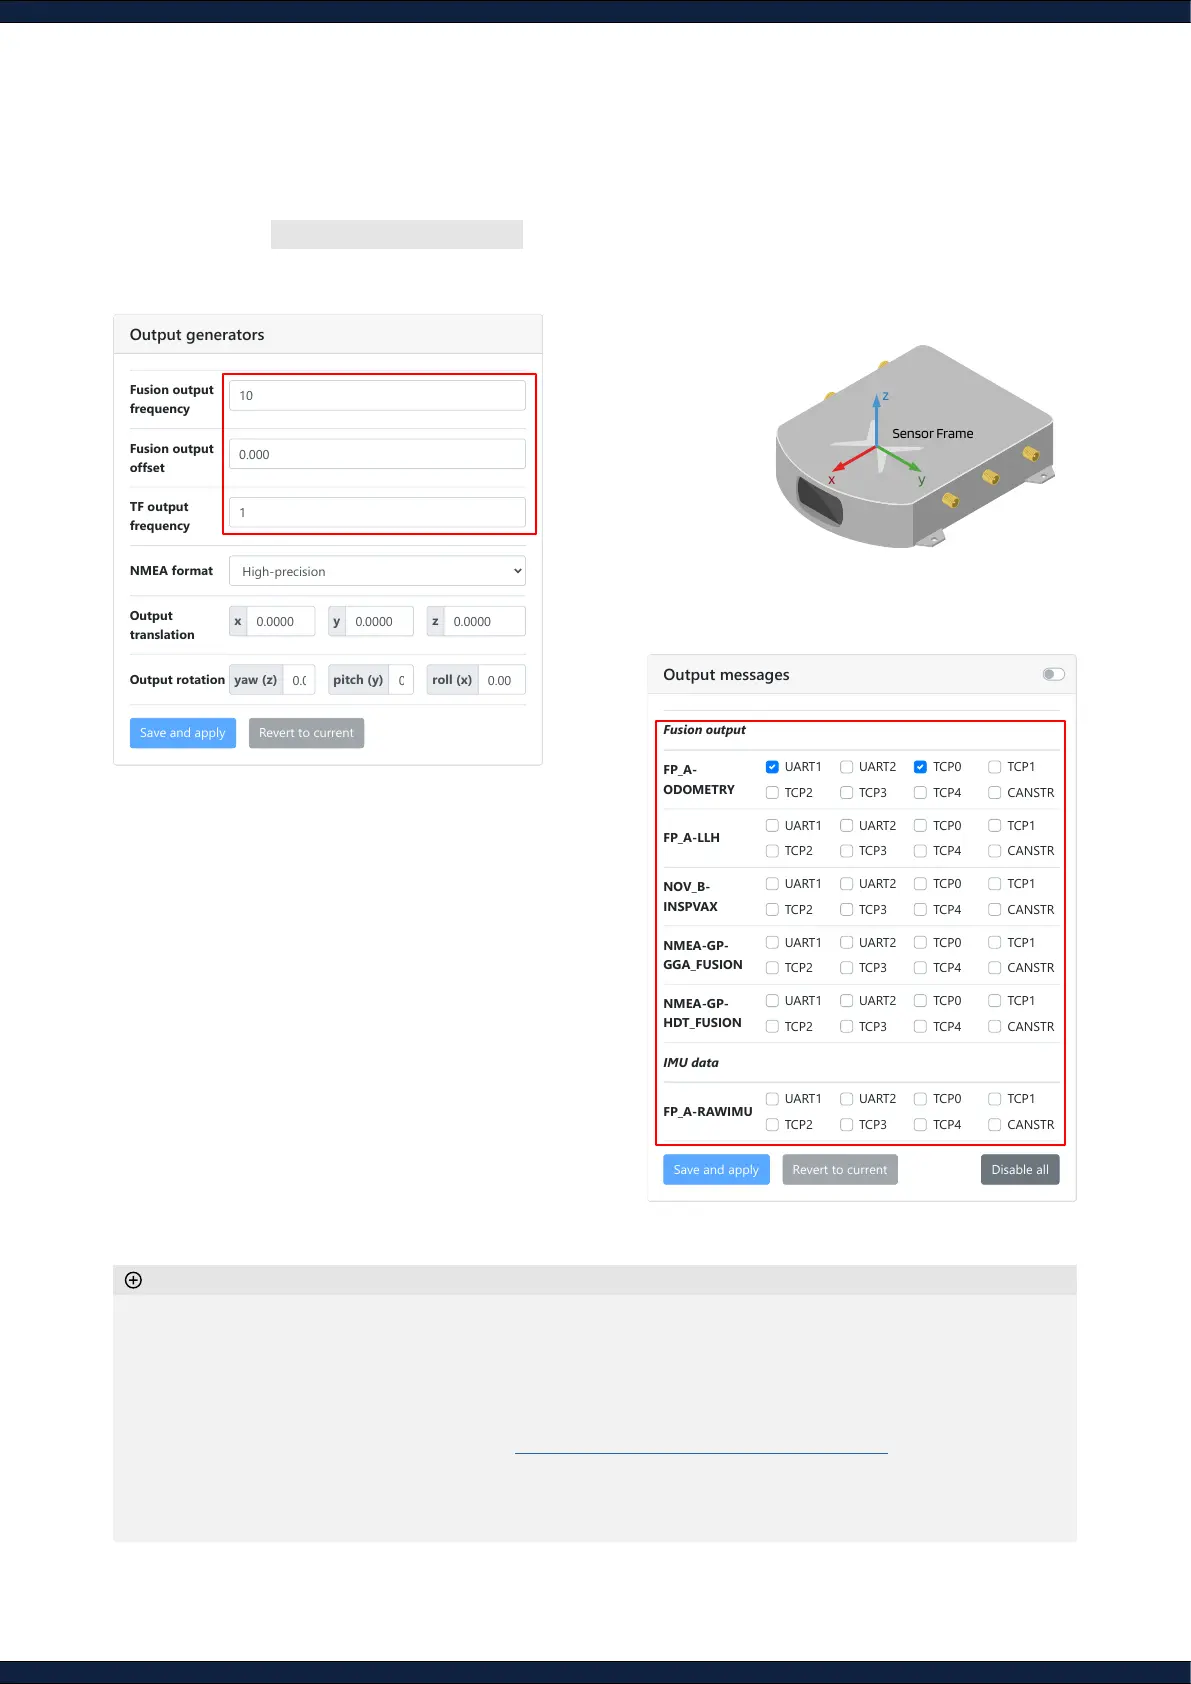This screenshot has height=1684, width=1191.
Task: Open the NMEA format dropdown
Action: (x=377, y=571)
